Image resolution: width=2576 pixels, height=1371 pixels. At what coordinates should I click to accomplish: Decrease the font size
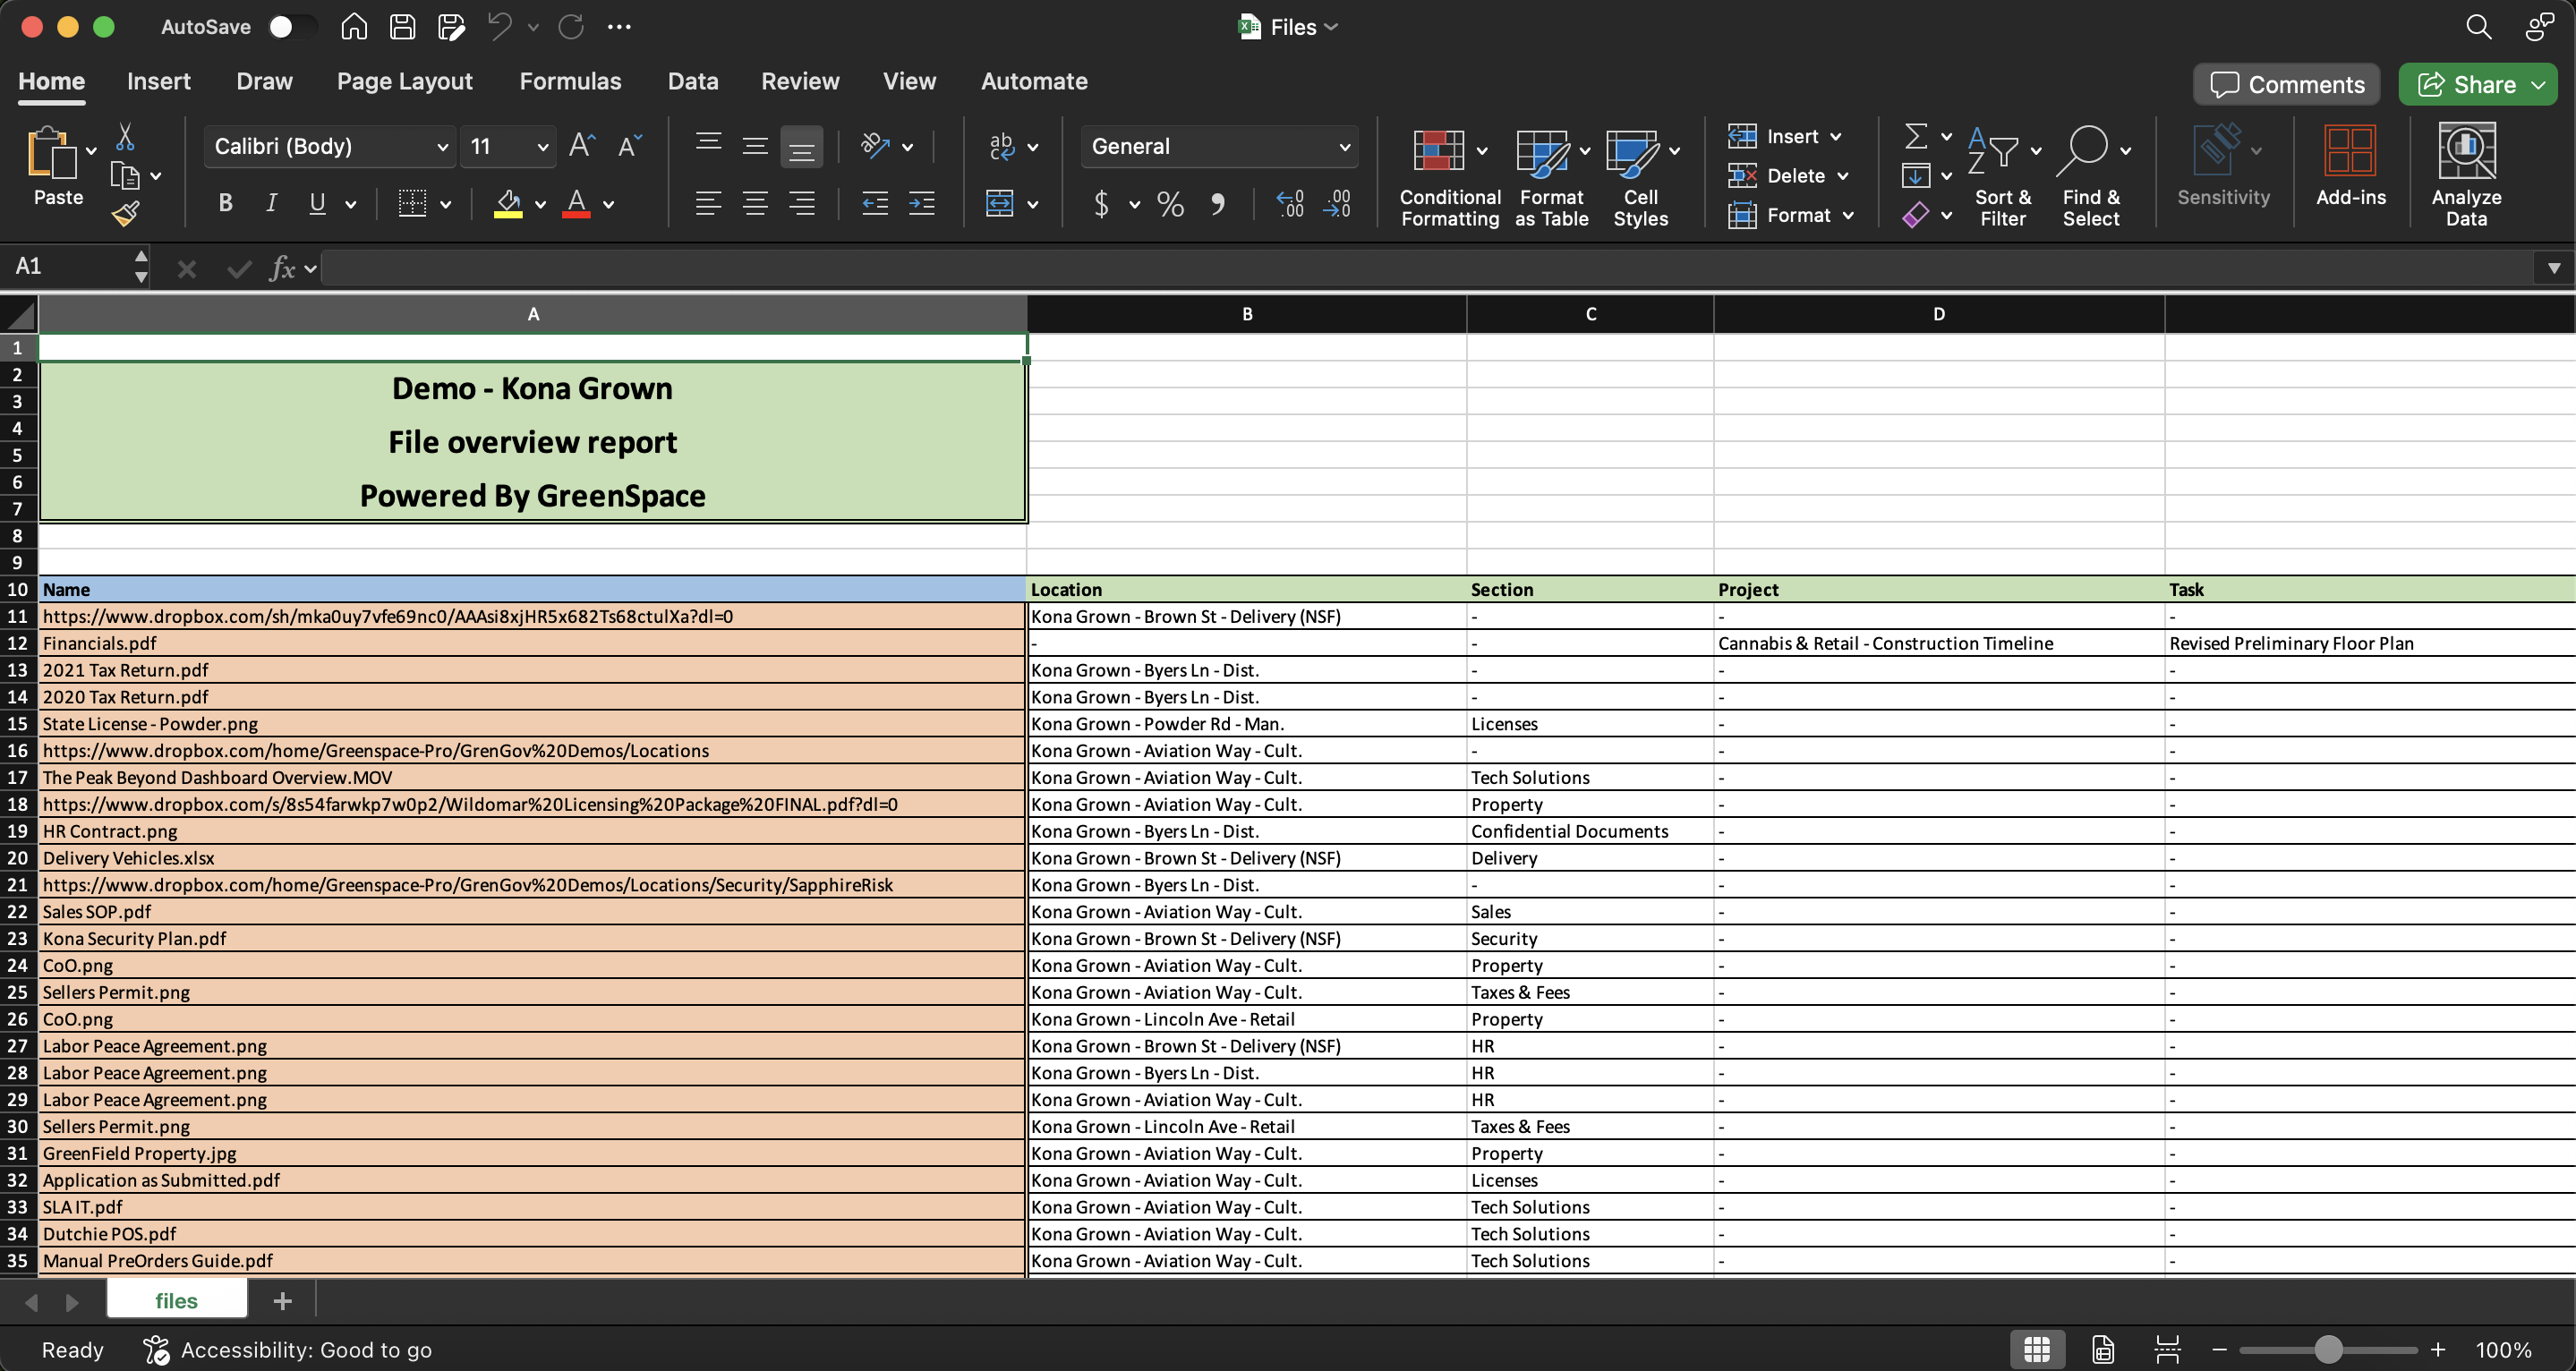coord(630,146)
